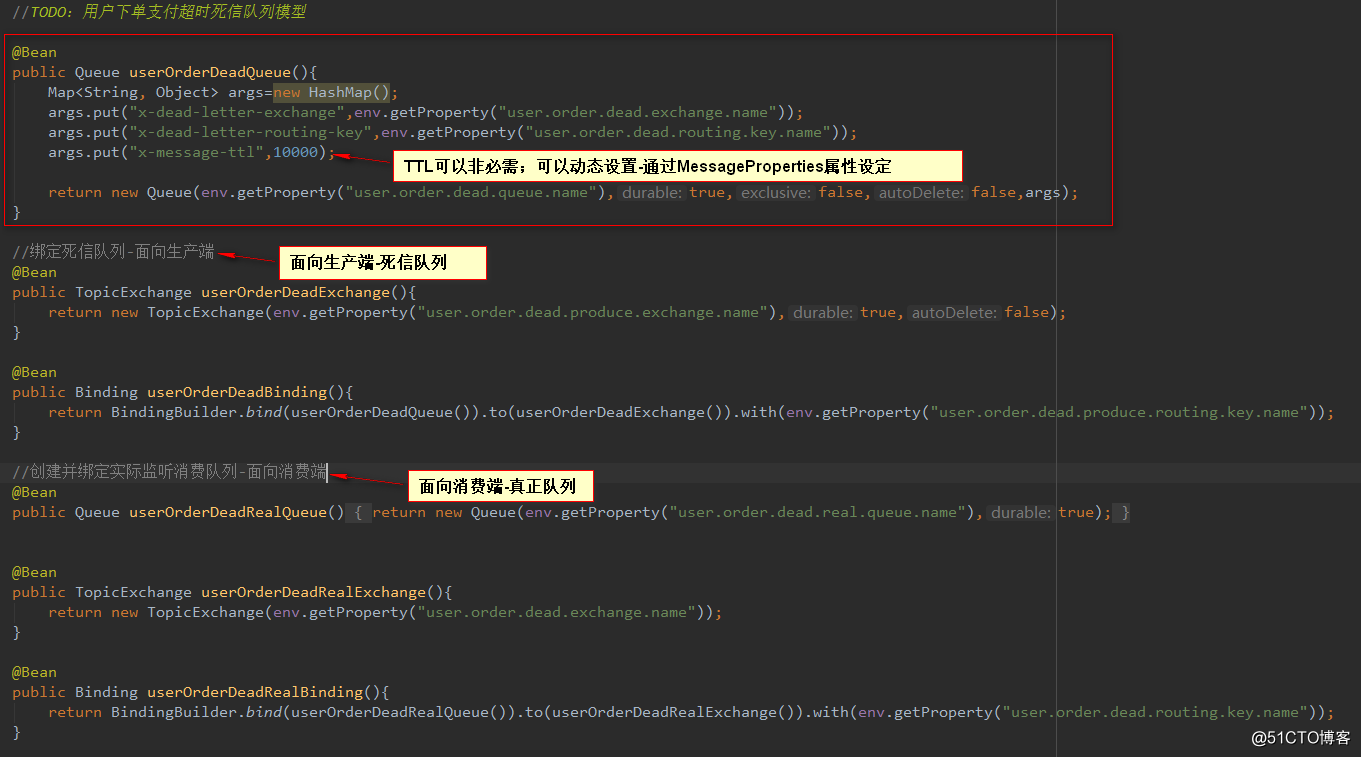Click durable: hint in the produce TopicExchange line
Viewport: 1361px width, 757px height.
823,312
